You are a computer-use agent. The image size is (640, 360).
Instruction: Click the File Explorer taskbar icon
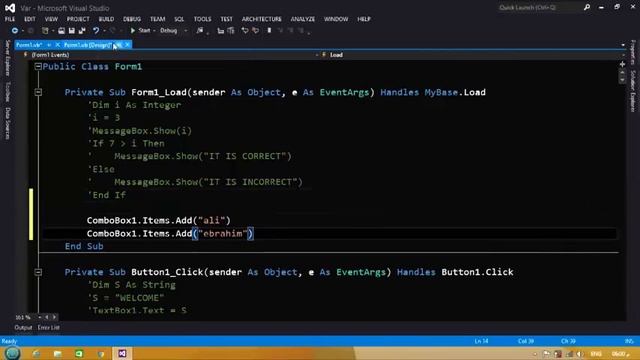point(58,353)
